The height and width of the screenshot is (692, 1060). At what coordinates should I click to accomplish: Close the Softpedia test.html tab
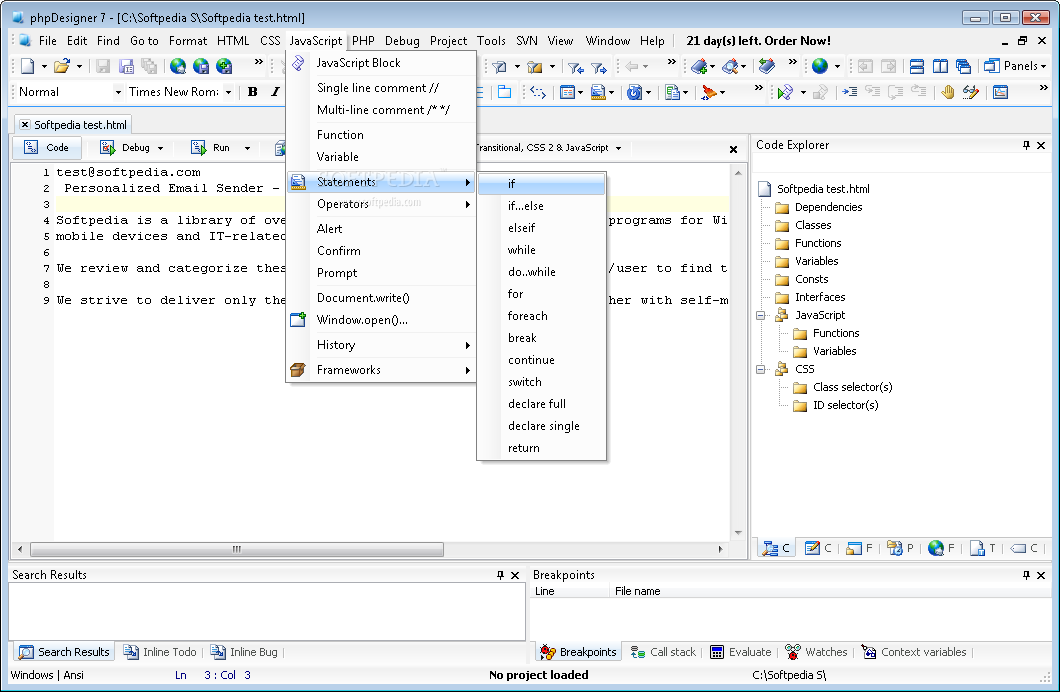[x=25, y=125]
